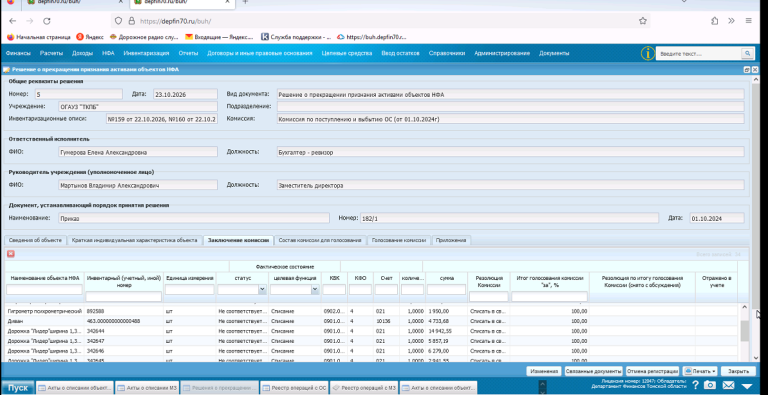Open the help question mark icon
Viewport: 768px width, 395px height.
point(695,385)
